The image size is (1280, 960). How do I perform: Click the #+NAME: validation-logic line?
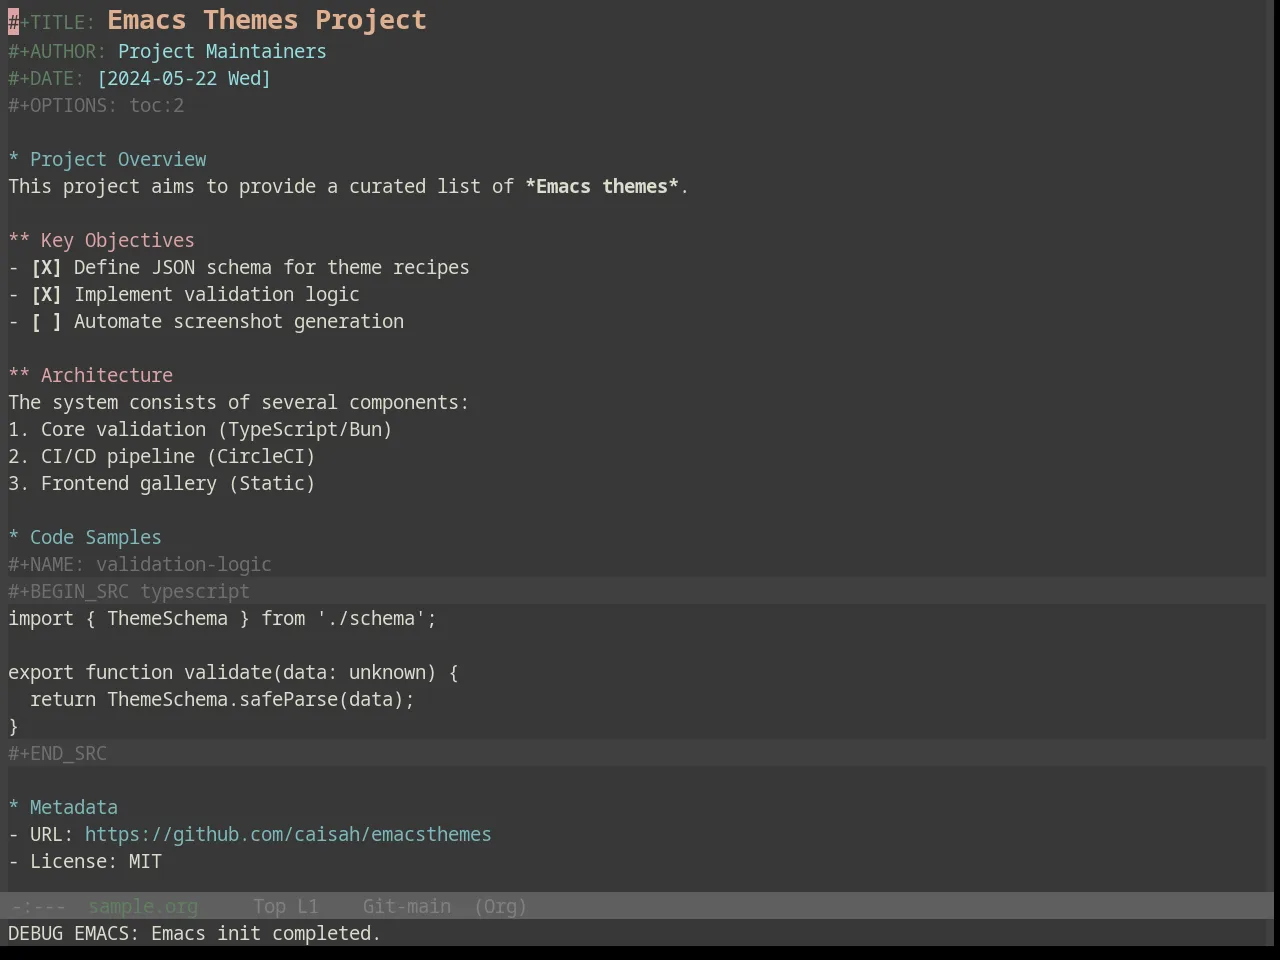pyautogui.click(x=140, y=565)
